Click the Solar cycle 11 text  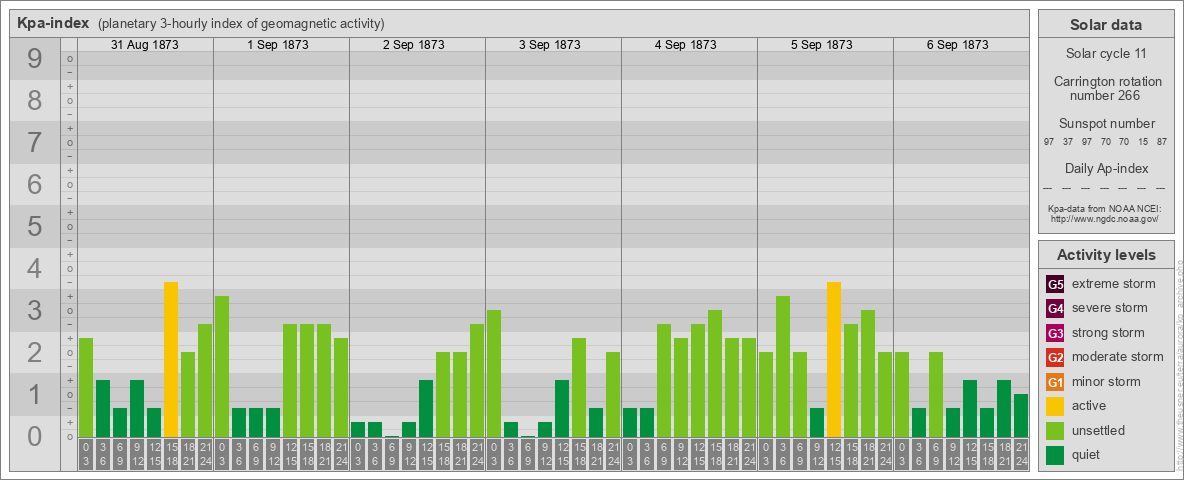click(x=1106, y=54)
